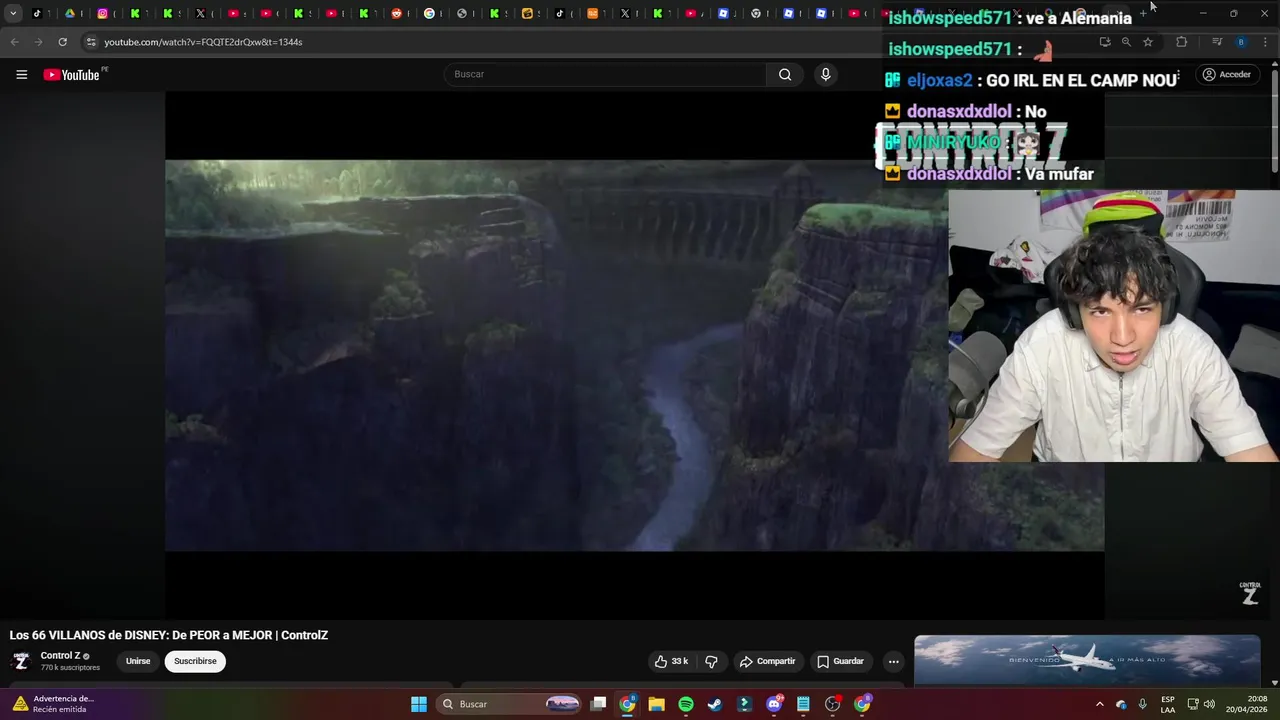Go to the YouTube home logo
The image size is (1280, 720).
pyautogui.click(x=72, y=75)
